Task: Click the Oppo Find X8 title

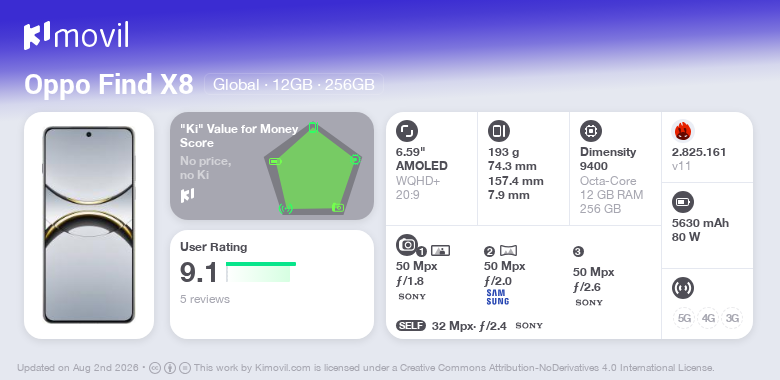Action: coord(108,85)
